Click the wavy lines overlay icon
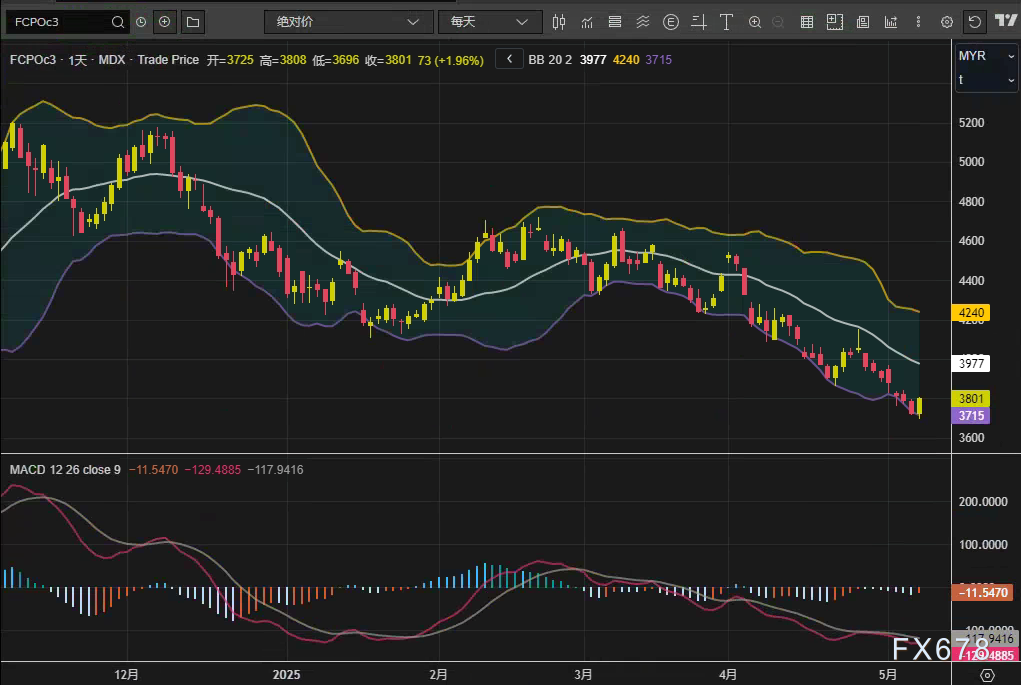Viewport: 1021px width, 685px height. pos(642,21)
